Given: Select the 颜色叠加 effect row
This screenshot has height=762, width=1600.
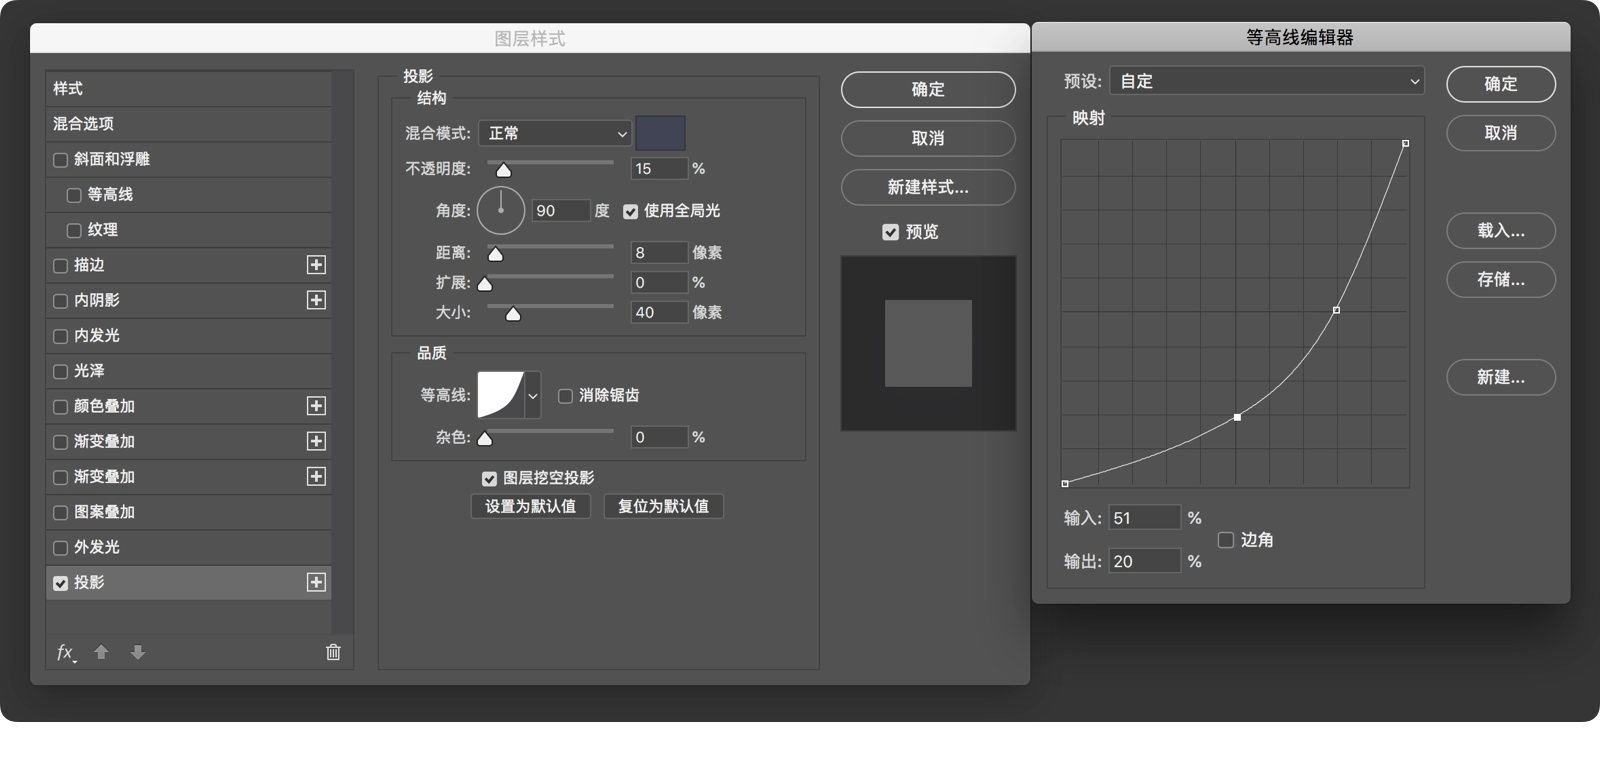Looking at the screenshot, I should (x=188, y=406).
